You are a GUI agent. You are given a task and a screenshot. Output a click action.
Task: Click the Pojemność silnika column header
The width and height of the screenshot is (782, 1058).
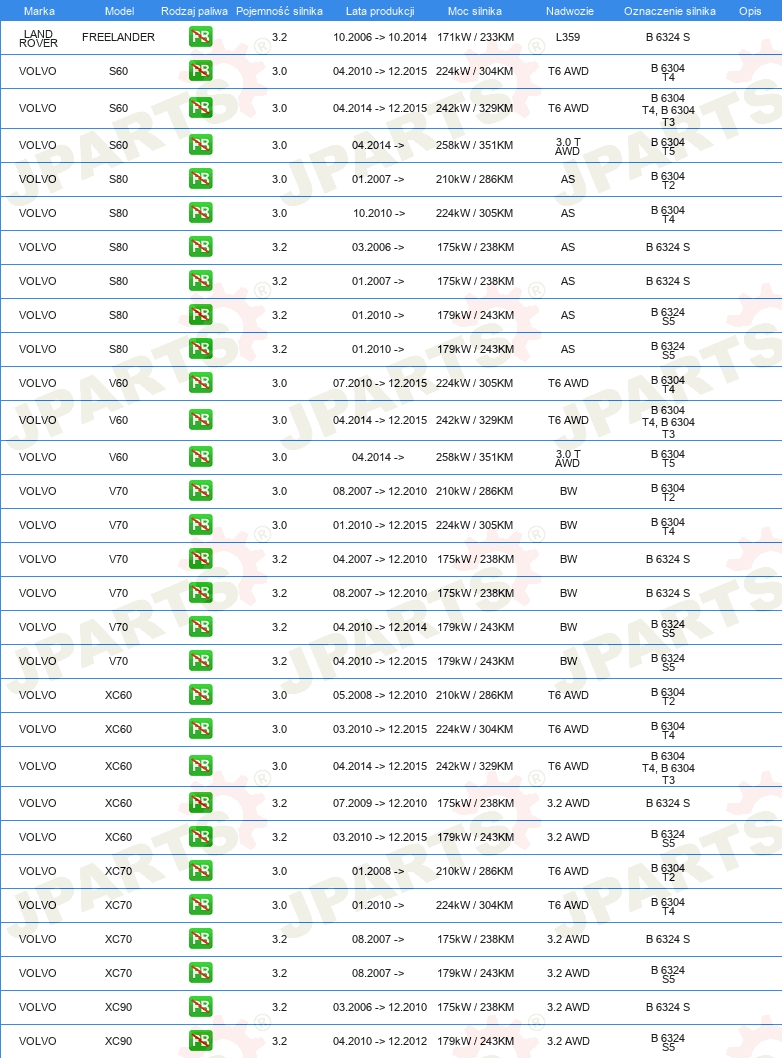pos(279,11)
